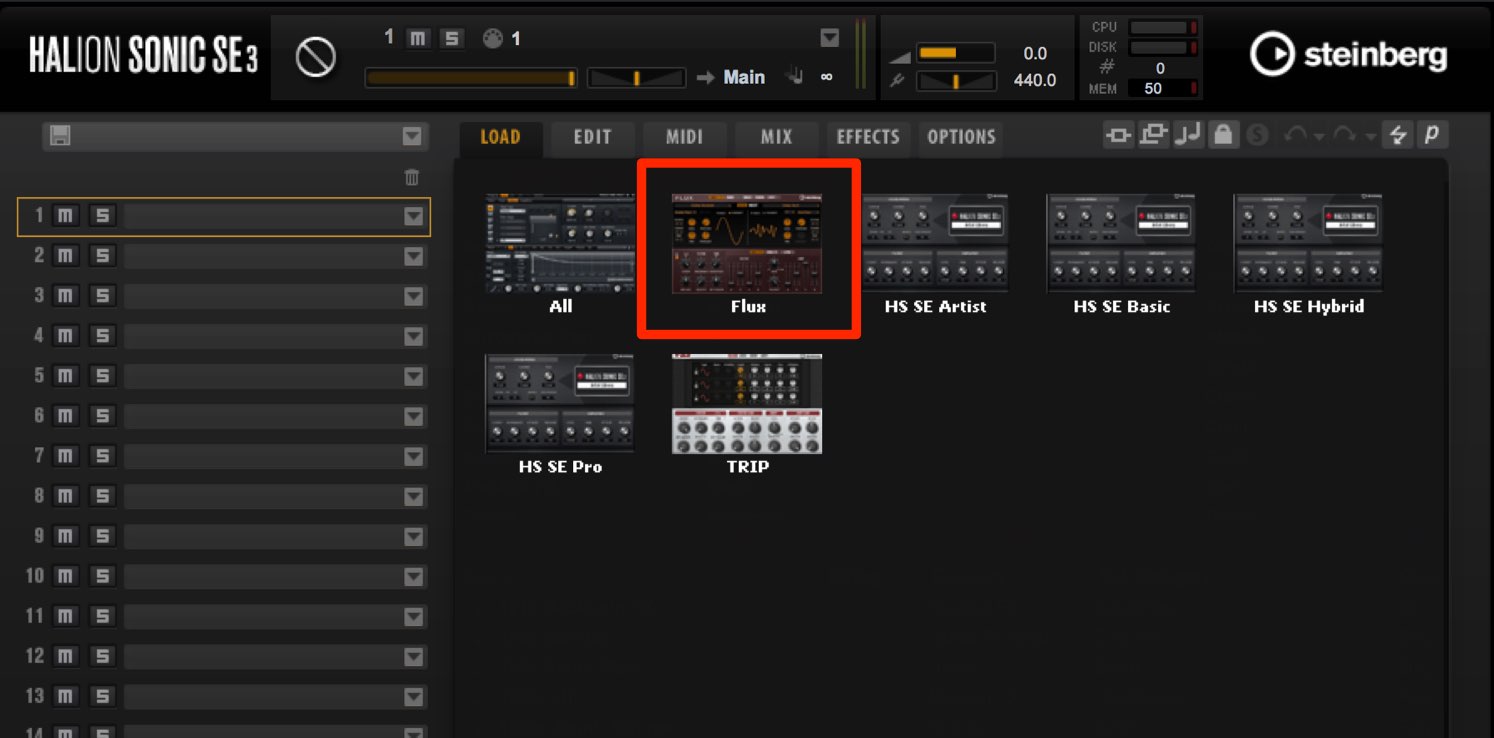Open slot 2 program dropdown arrow
This screenshot has width=1494, height=738.
(x=413, y=256)
